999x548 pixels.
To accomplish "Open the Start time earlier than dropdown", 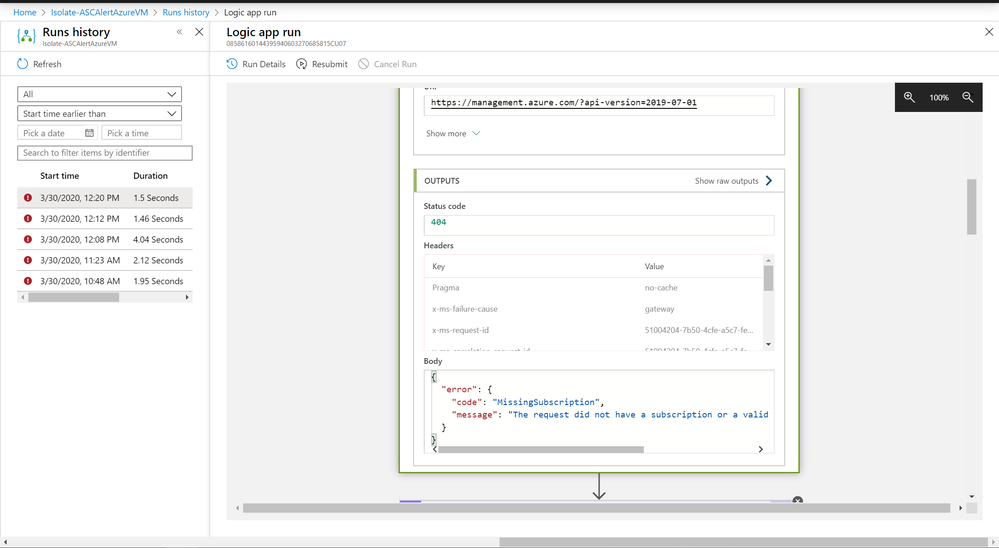I will [99, 113].
